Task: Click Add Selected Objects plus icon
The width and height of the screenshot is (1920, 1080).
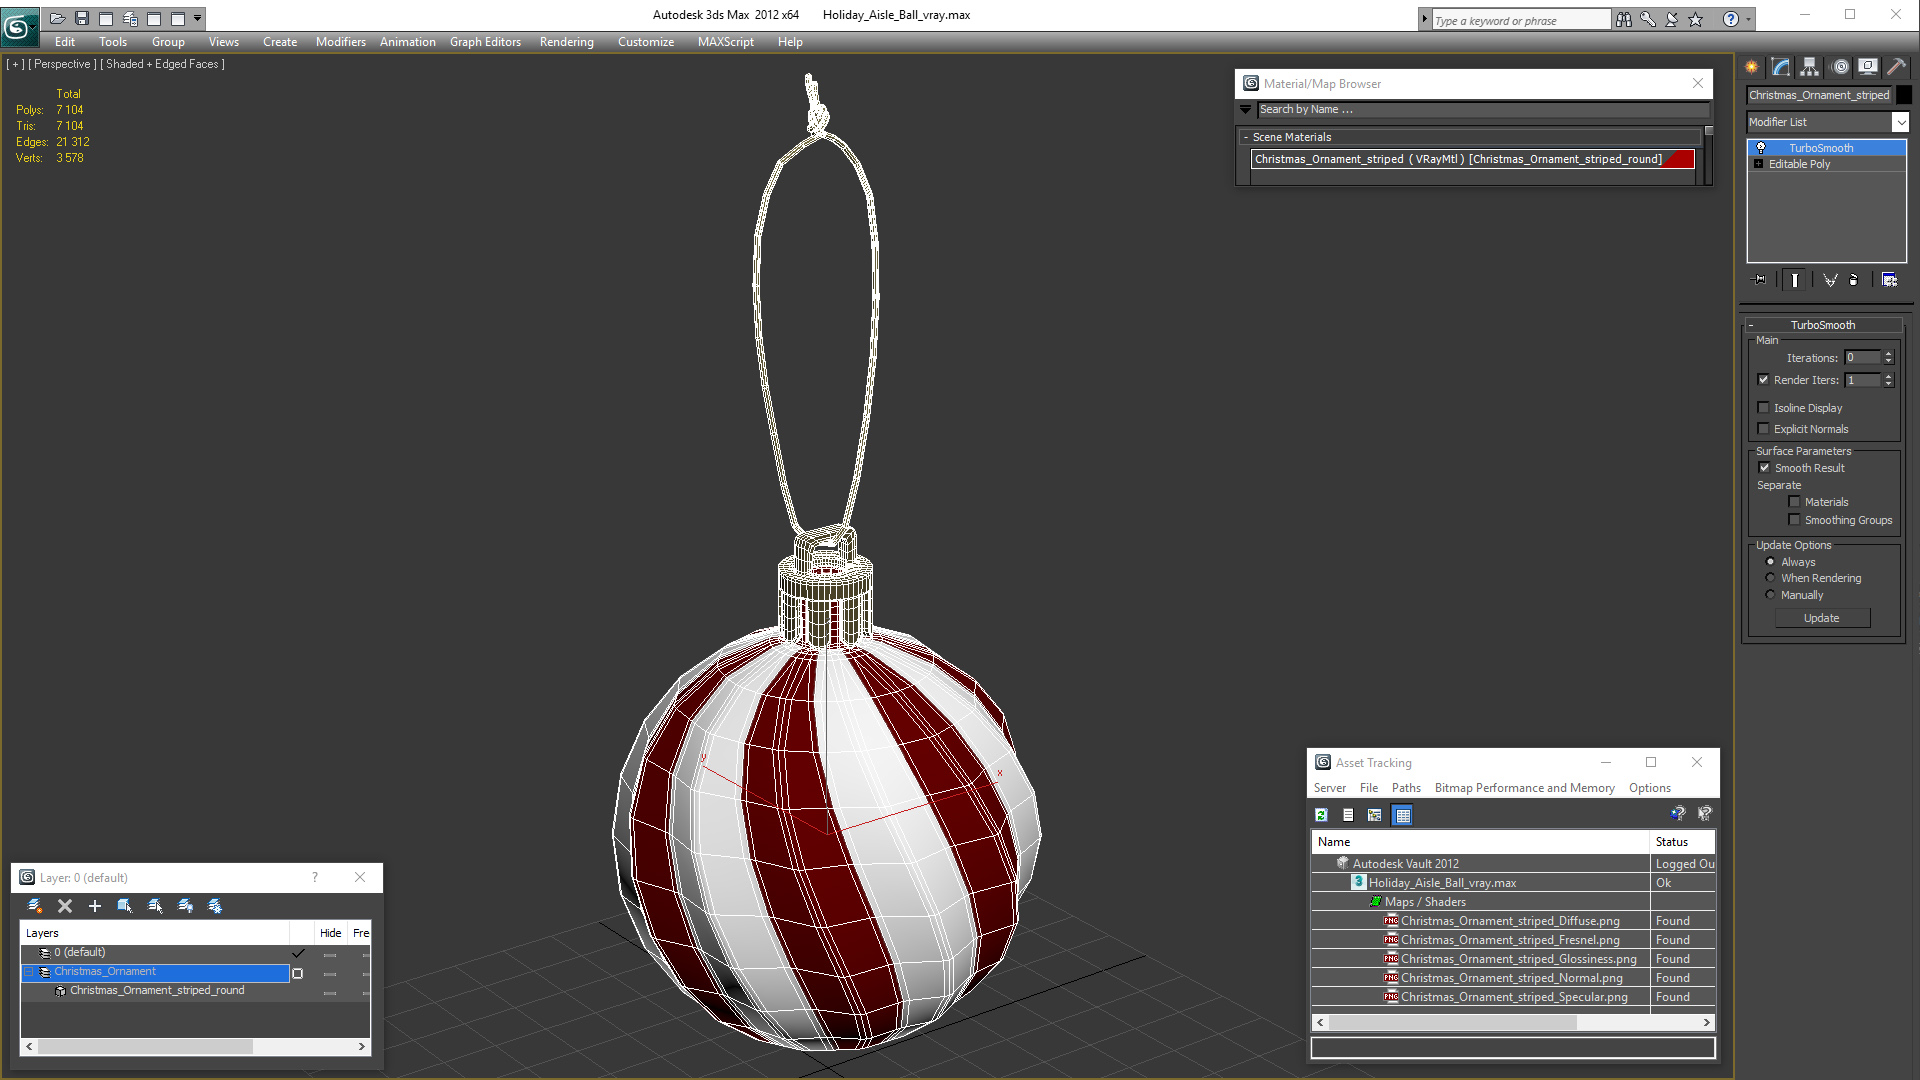Action: 95,906
